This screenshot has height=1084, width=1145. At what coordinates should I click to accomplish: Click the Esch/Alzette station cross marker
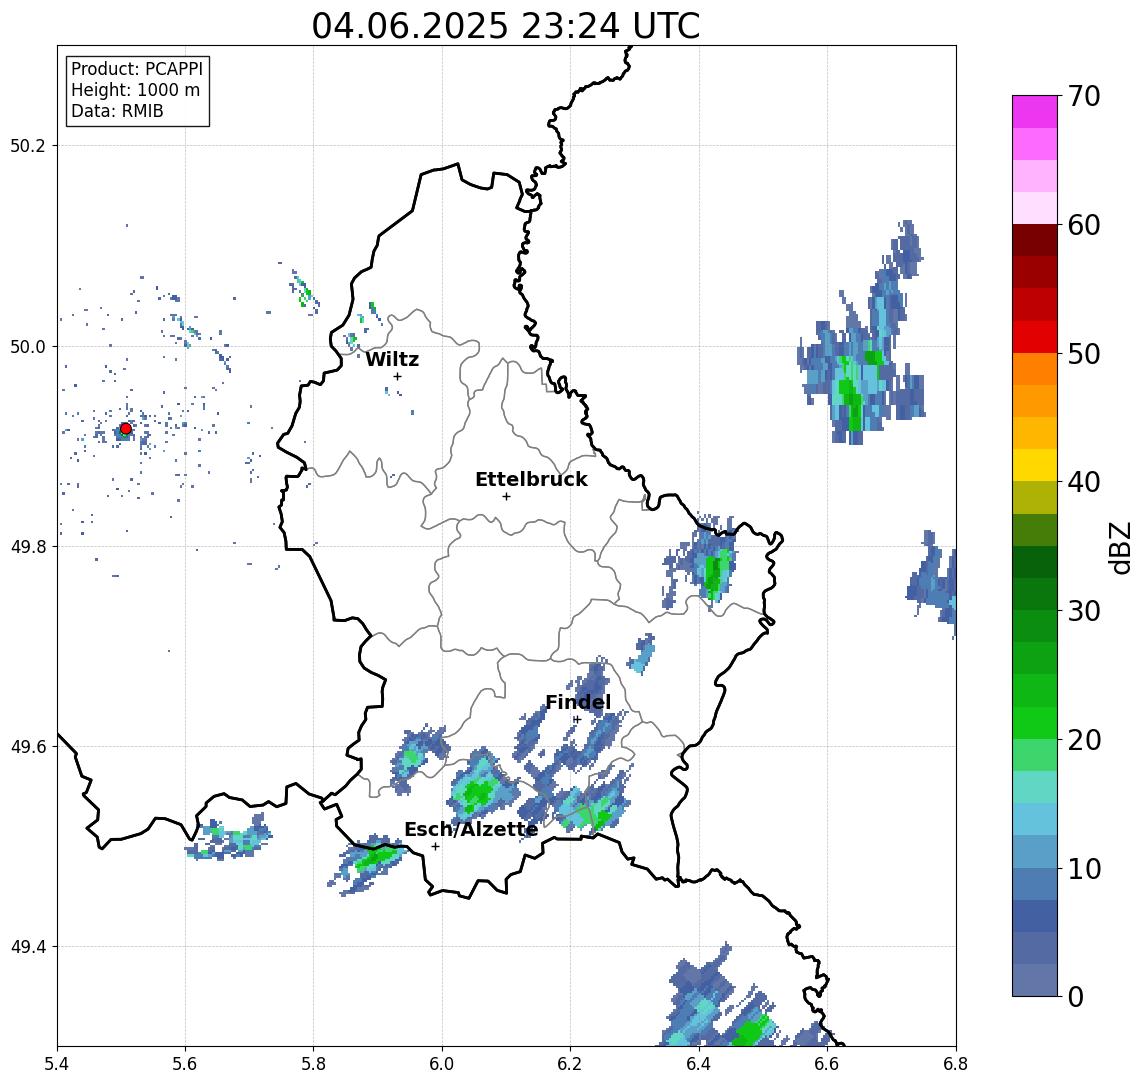(x=435, y=847)
